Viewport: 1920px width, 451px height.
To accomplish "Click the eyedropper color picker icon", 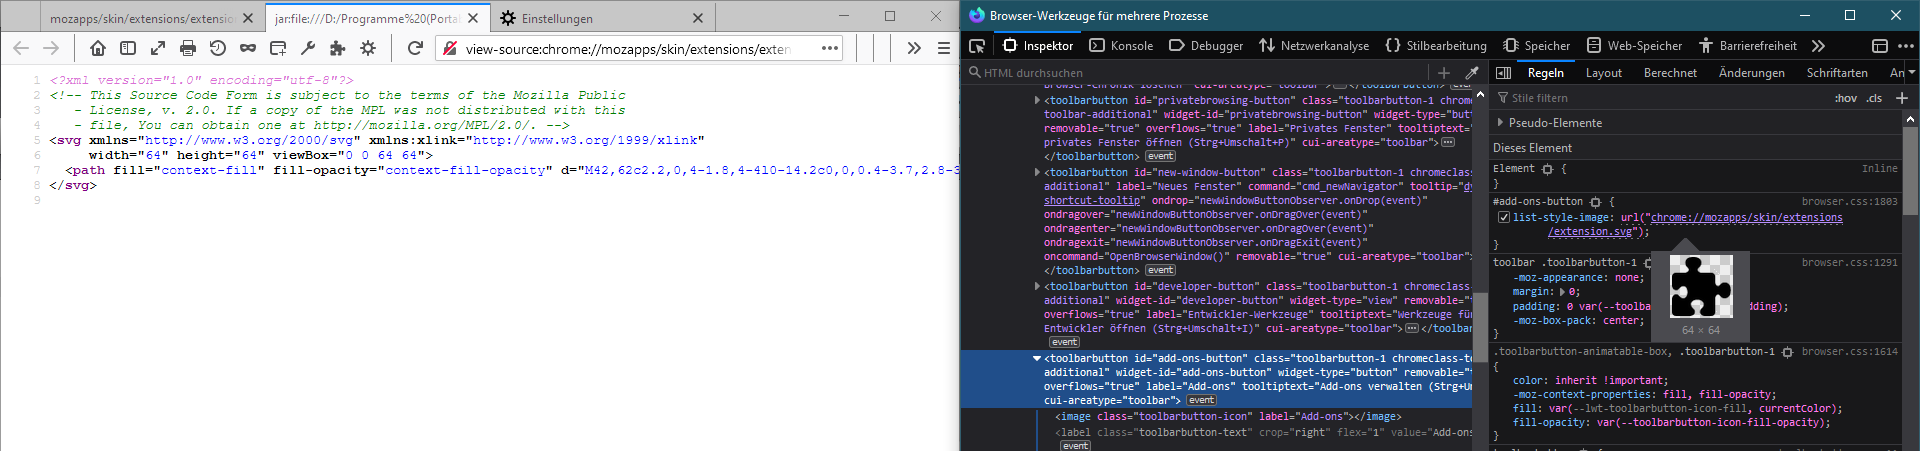I will pos(1472,73).
